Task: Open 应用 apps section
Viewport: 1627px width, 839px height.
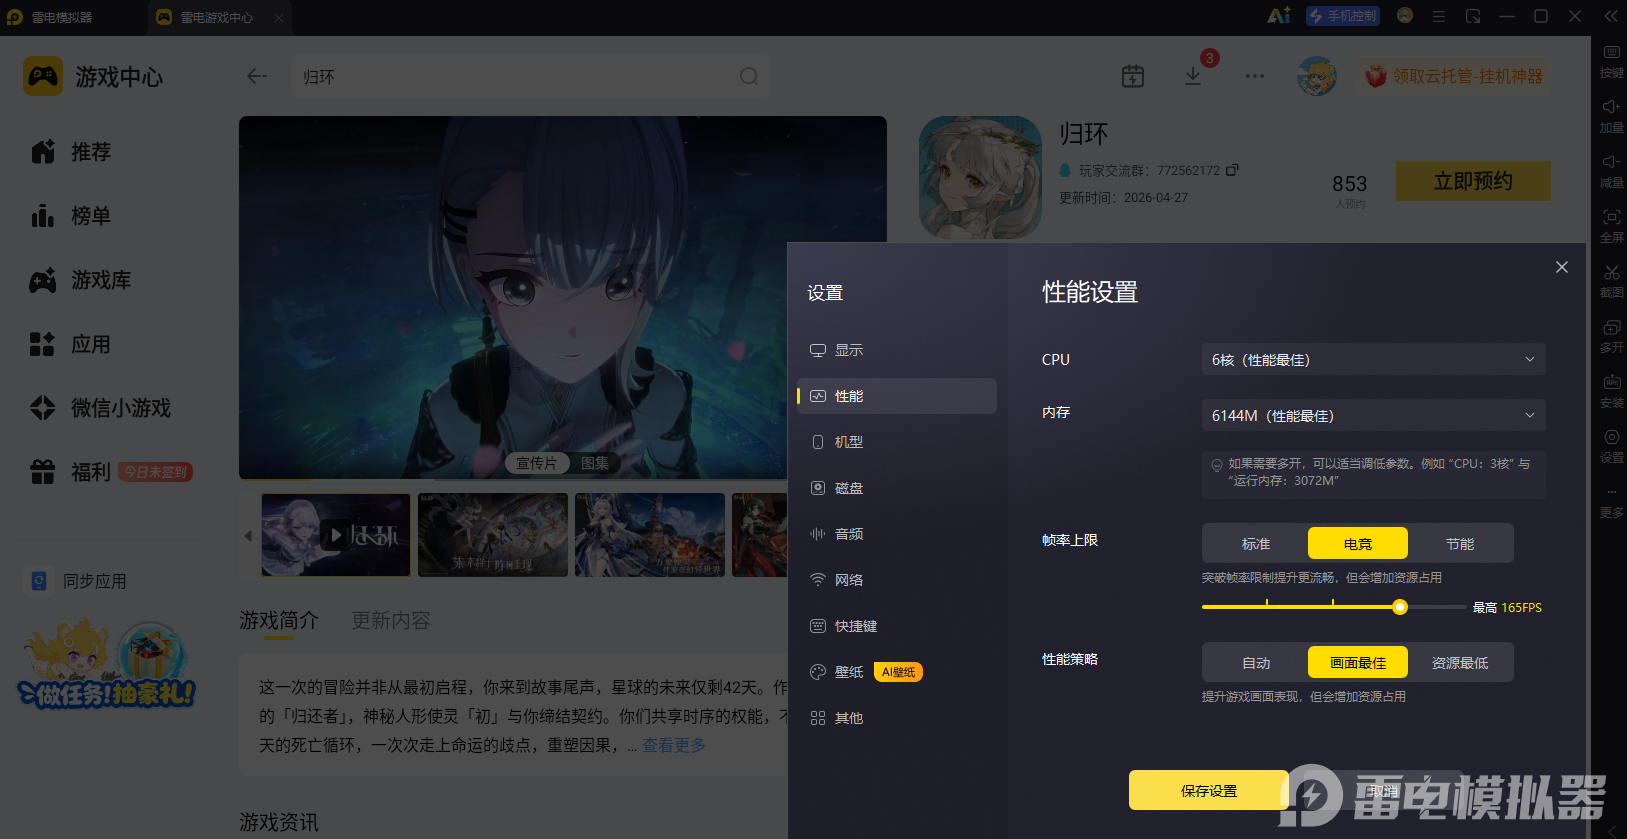Action: [x=71, y=344]
